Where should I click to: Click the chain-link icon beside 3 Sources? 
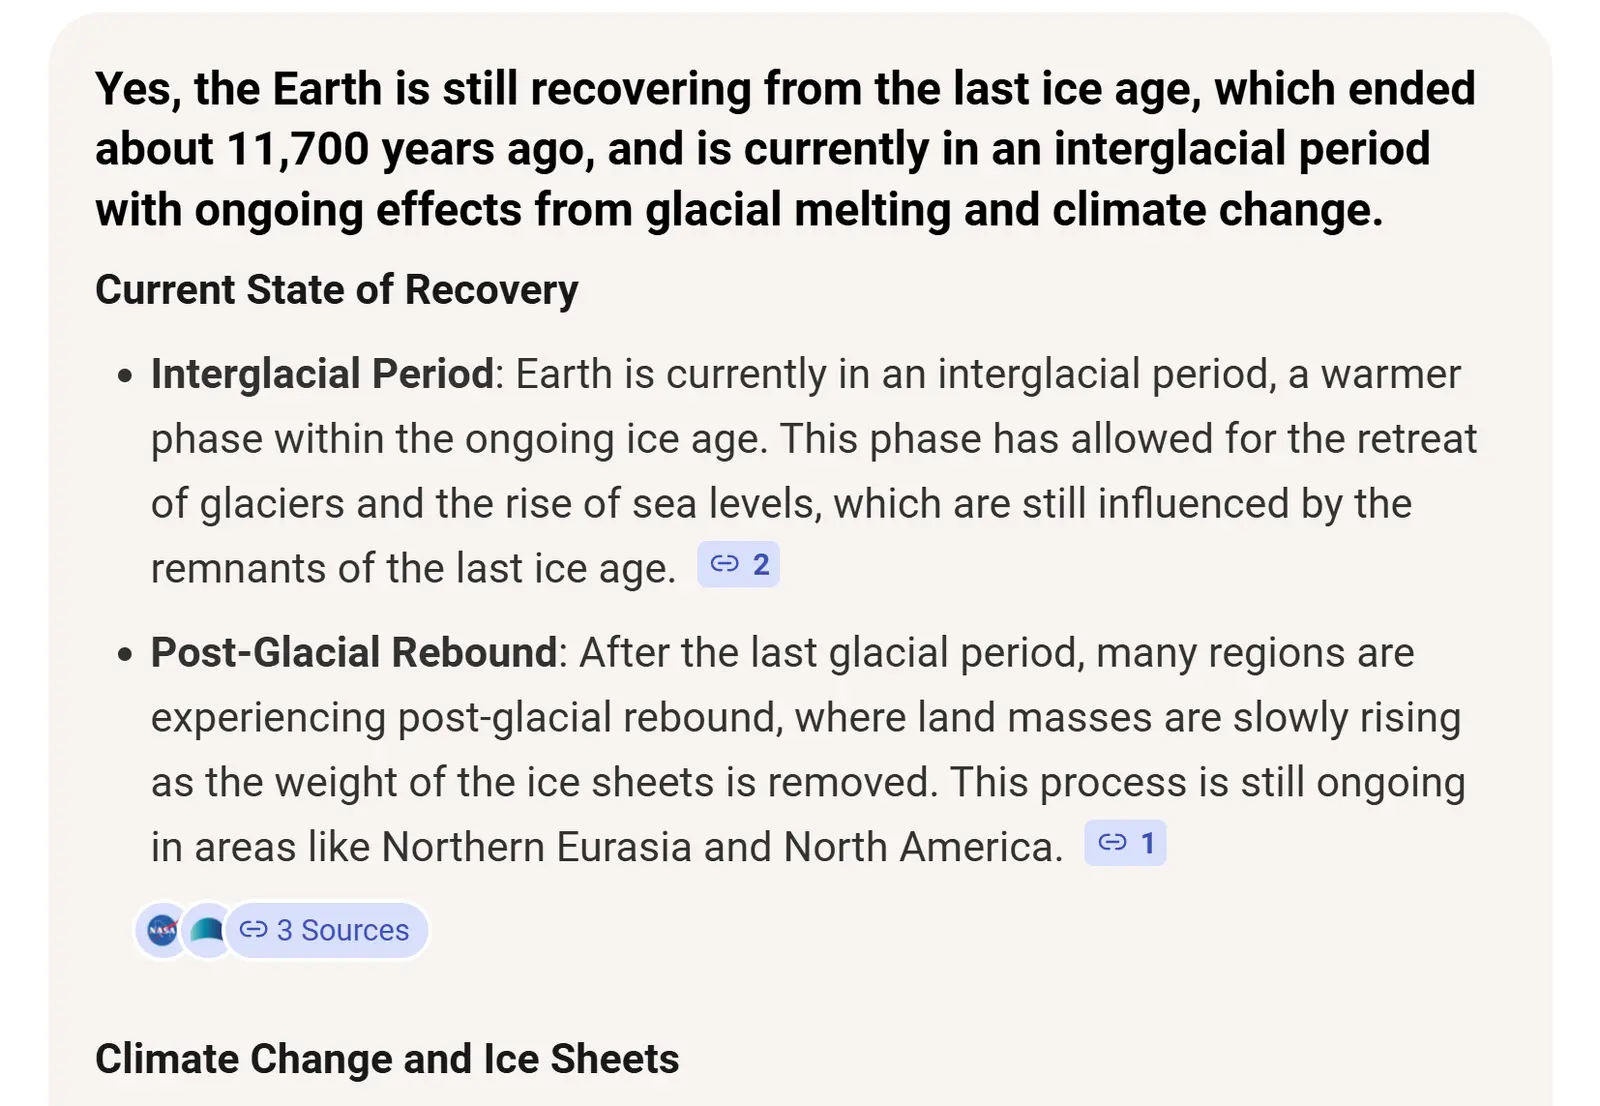pos(253,930)
